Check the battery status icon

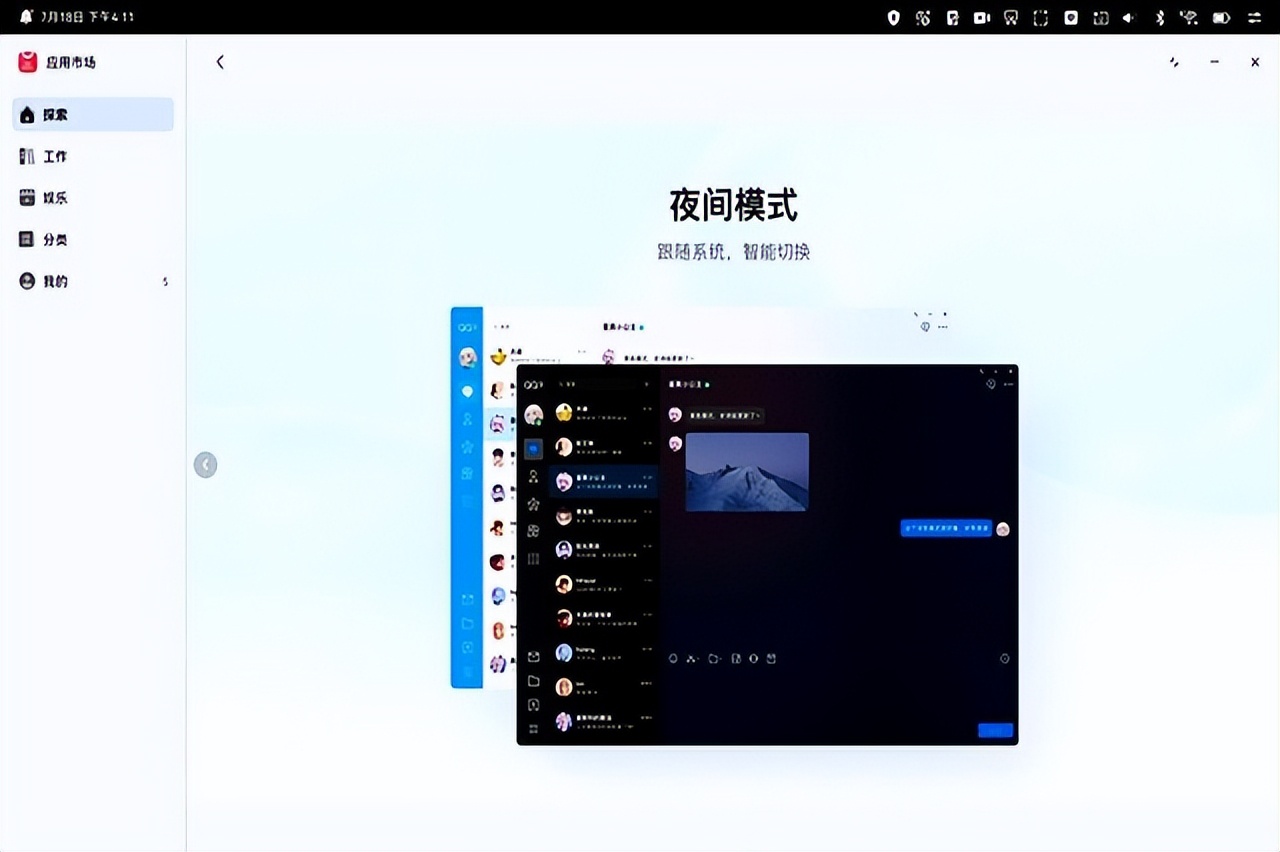(1221, 17)
